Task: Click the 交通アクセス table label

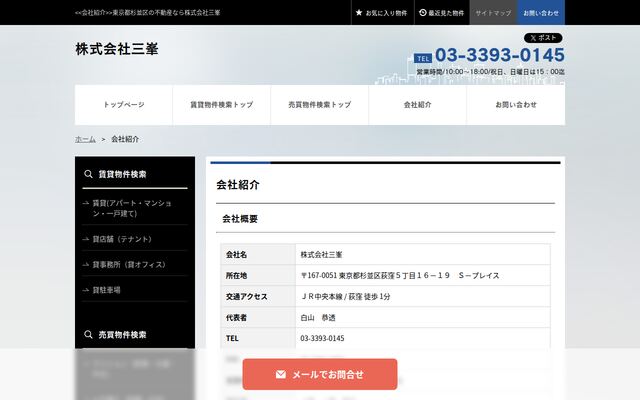Action: [247, 297]
